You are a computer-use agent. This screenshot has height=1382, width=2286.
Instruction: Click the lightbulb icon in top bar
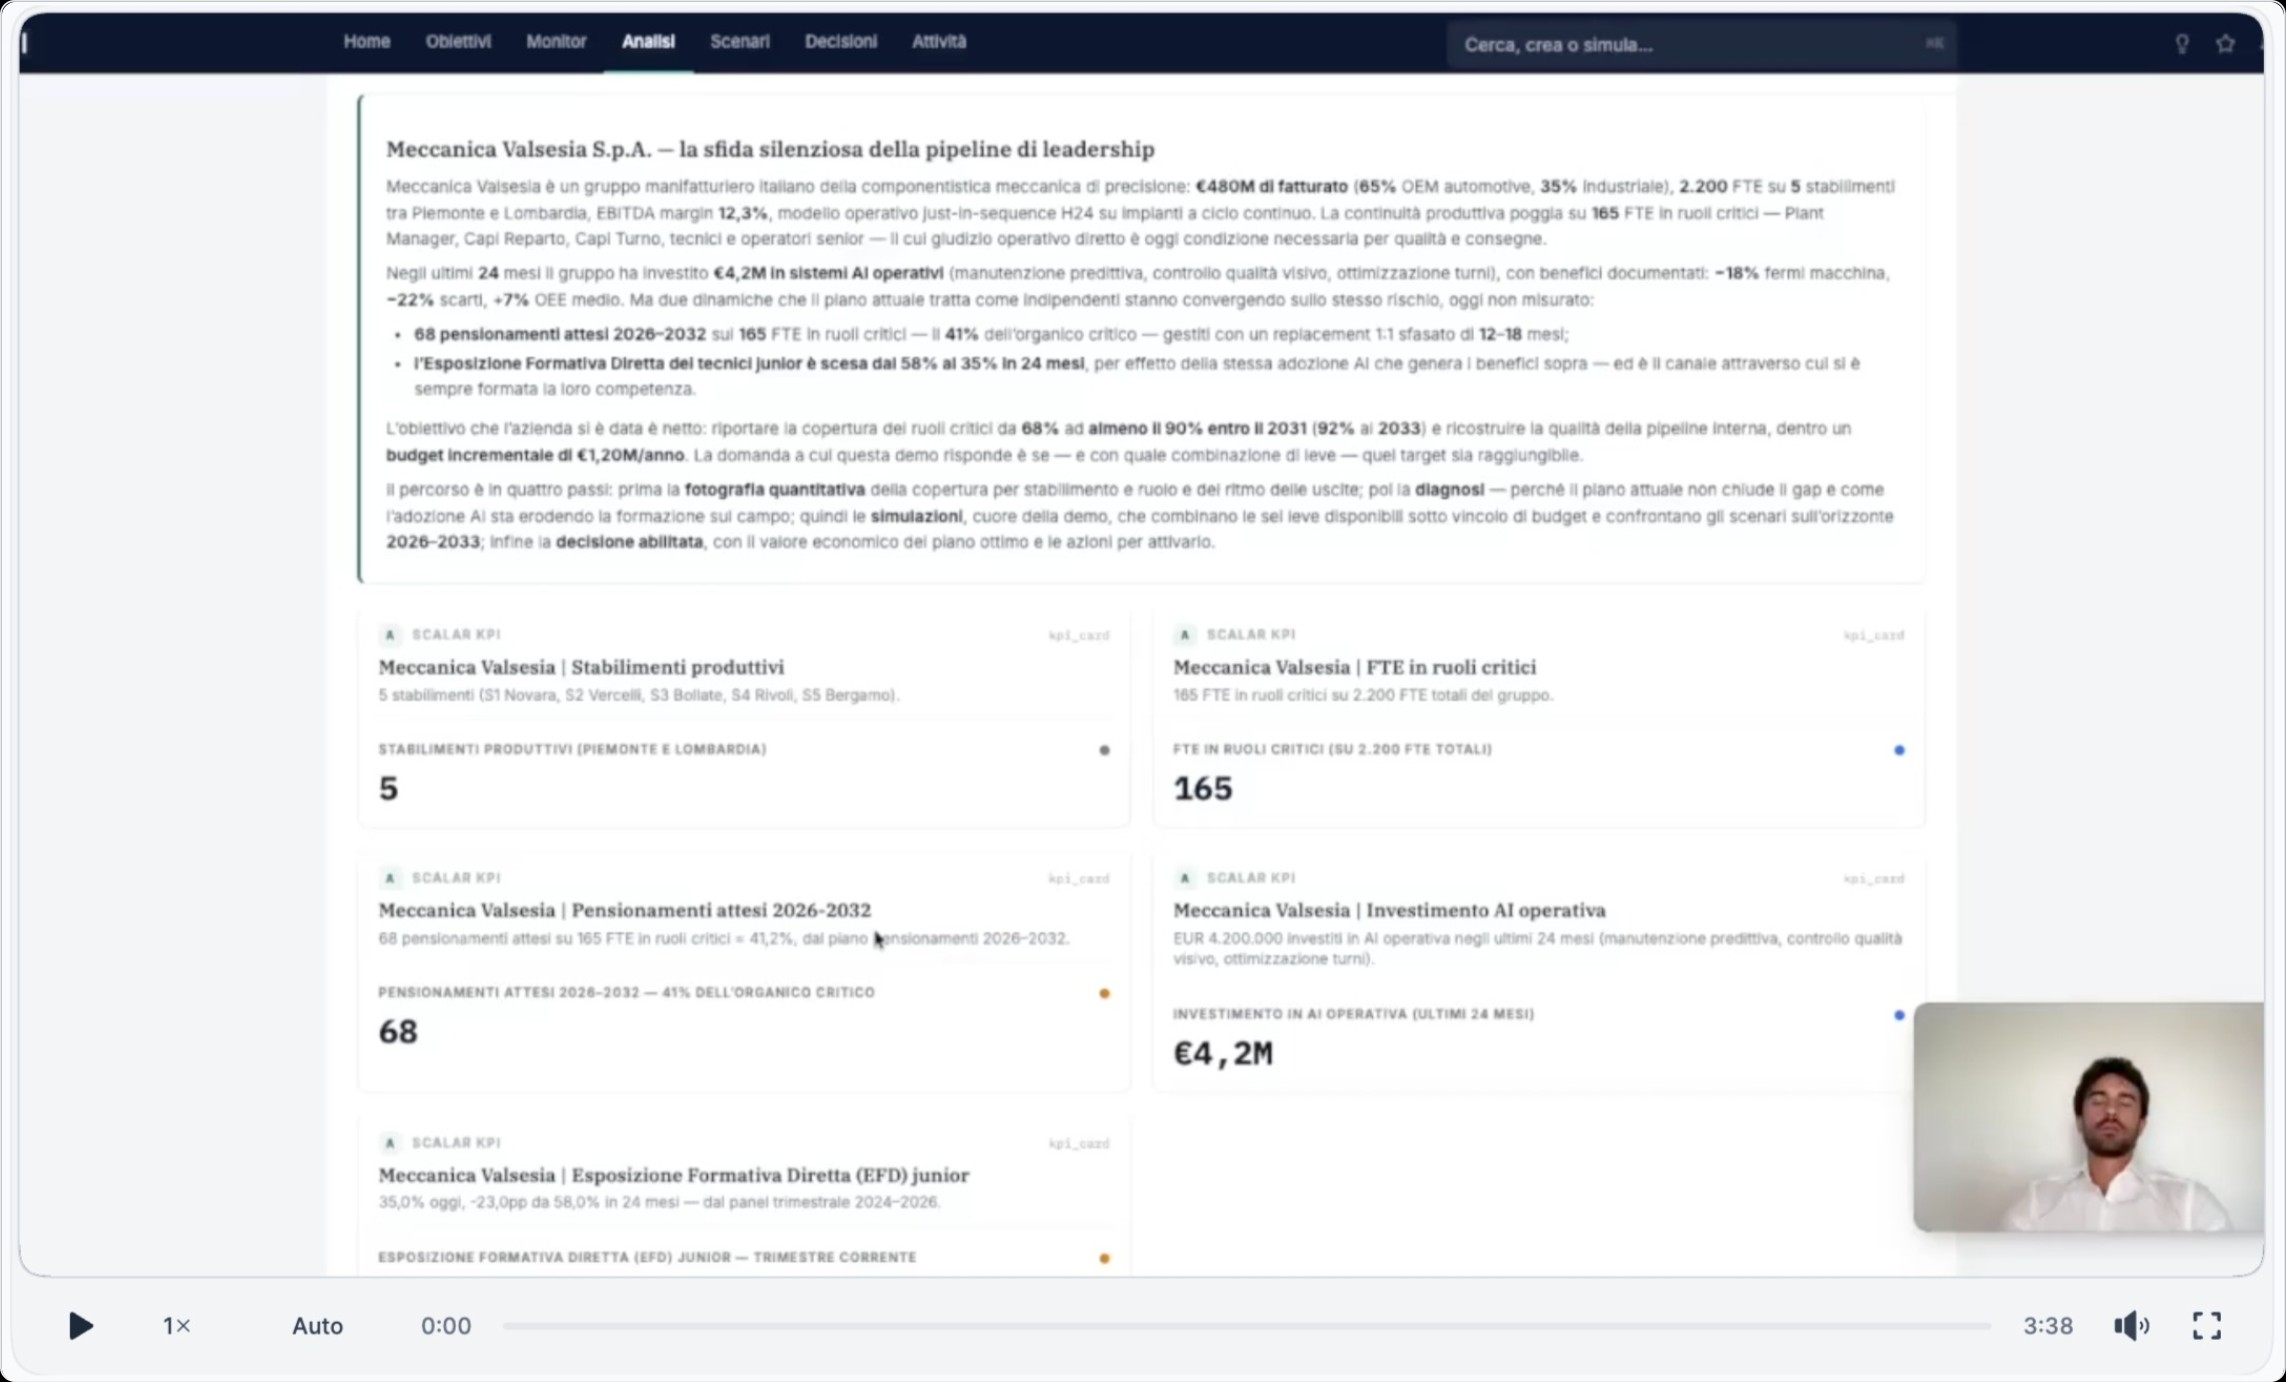click(2182, 44)
